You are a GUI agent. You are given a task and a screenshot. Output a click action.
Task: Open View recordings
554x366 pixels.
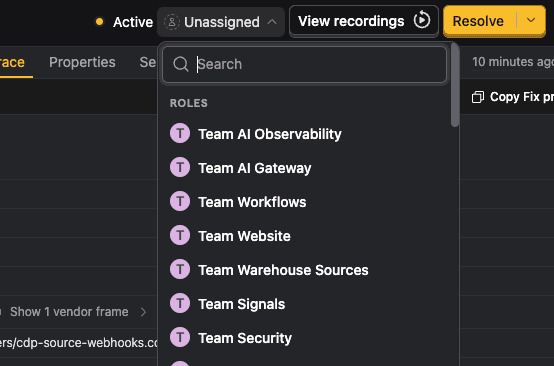click(x=364, y=21)
